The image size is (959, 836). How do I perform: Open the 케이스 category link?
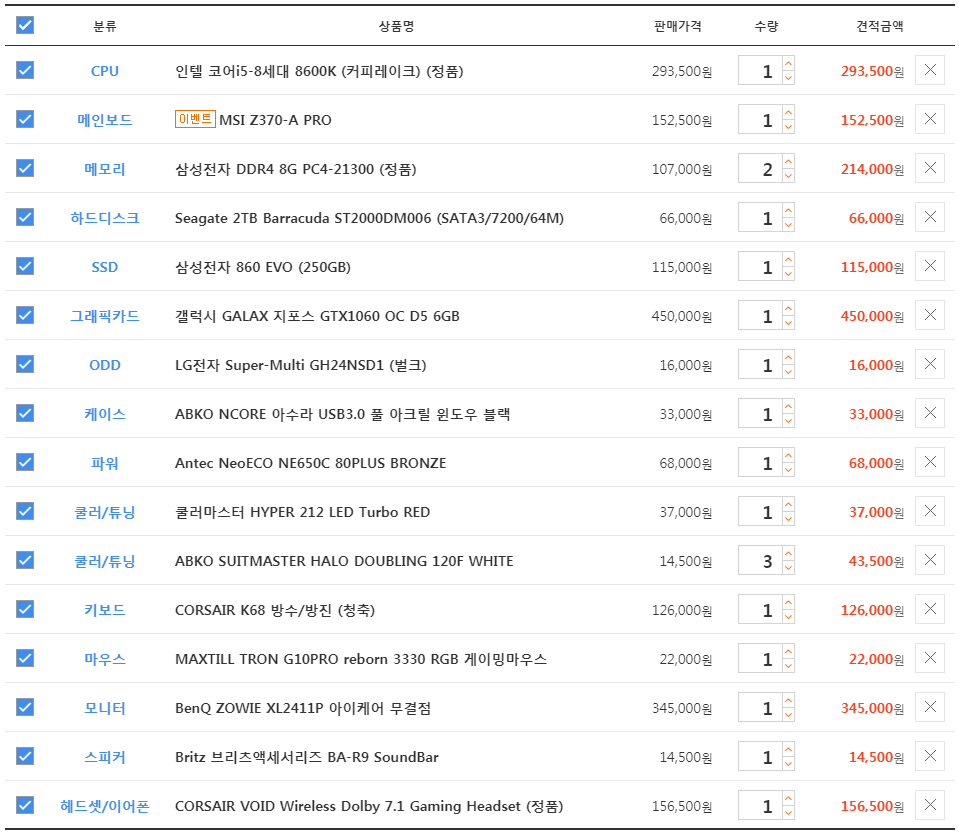(105, 414)
